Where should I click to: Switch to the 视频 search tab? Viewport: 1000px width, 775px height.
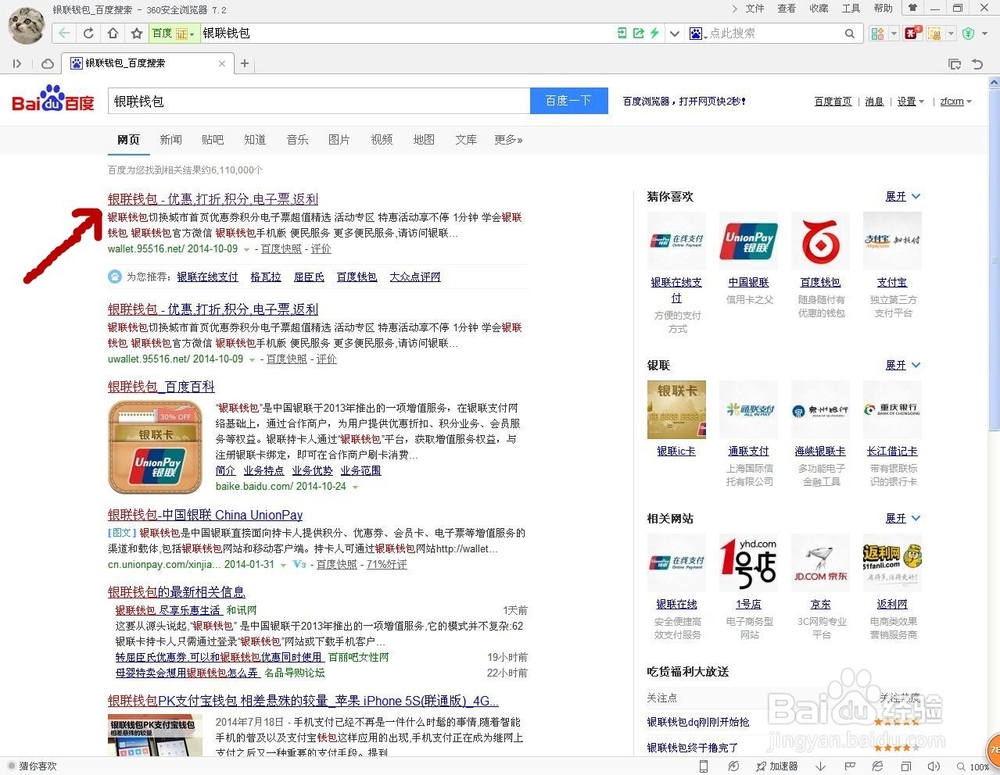pos(381,140)
